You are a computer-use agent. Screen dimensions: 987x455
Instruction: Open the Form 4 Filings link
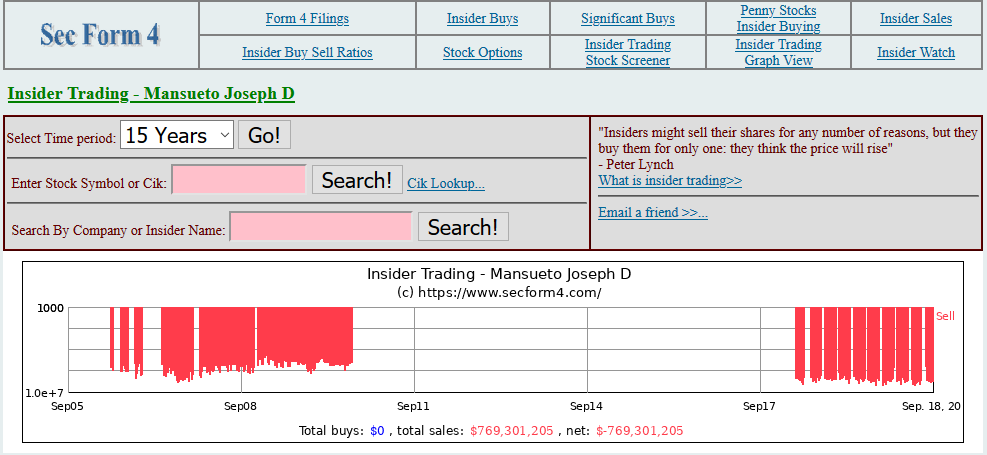click(x=307, y=18)
